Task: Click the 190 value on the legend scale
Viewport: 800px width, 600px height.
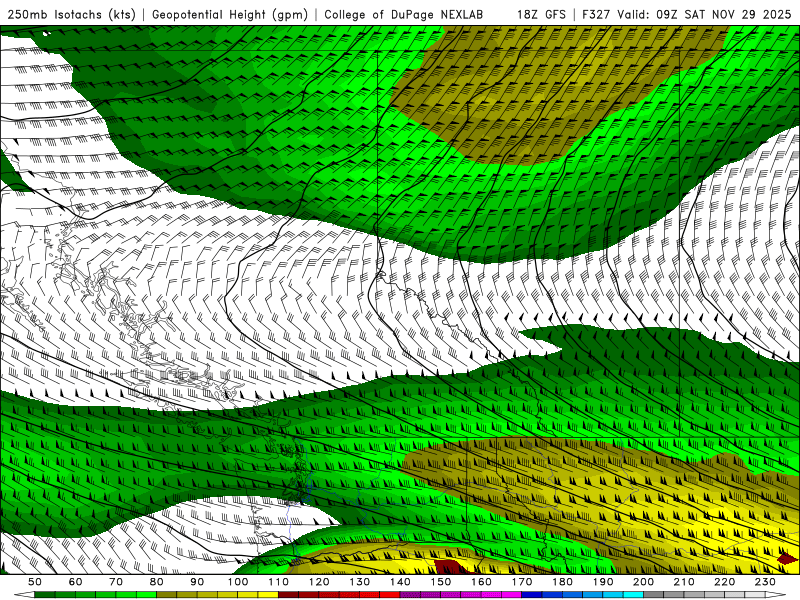Action: click(x=603, y=582)
